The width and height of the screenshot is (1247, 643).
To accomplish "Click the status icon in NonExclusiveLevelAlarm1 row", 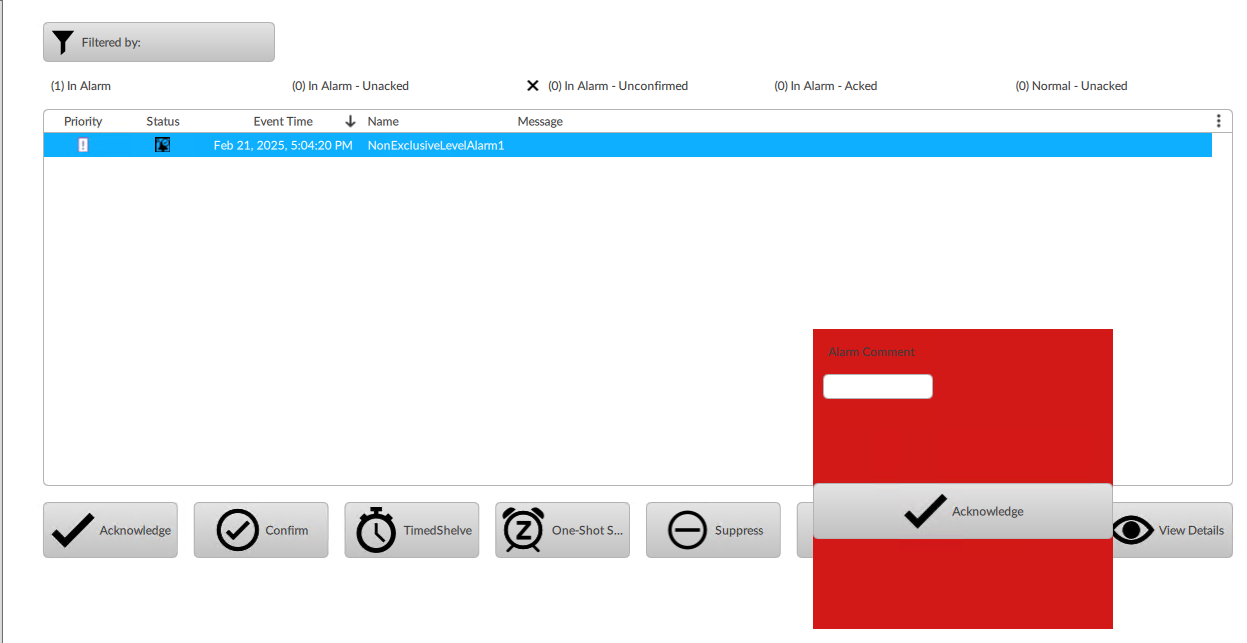I will click(162, 145).
